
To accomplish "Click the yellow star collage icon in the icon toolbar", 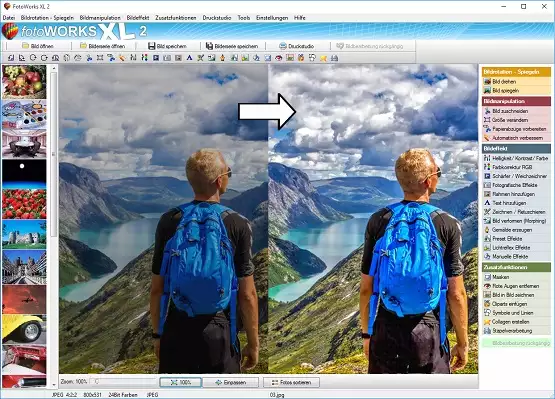I will coord(323,57).
